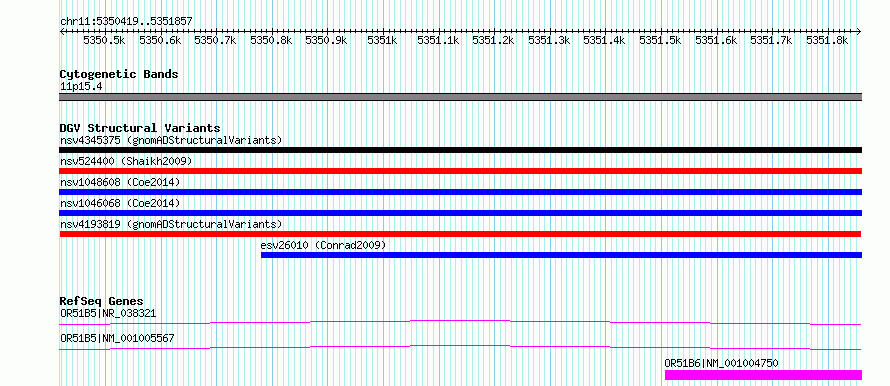The width and height of the screenshot is (890, 386).
Task: Click the 5350.7k ruler tick label
Action: click(x=215, y=40)
